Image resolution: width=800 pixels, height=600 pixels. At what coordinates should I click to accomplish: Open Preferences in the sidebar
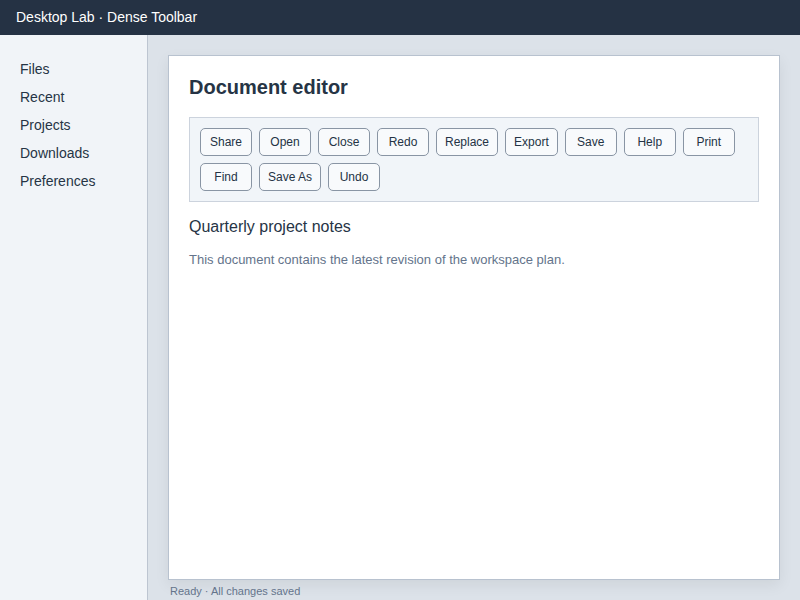pos(58,181)
